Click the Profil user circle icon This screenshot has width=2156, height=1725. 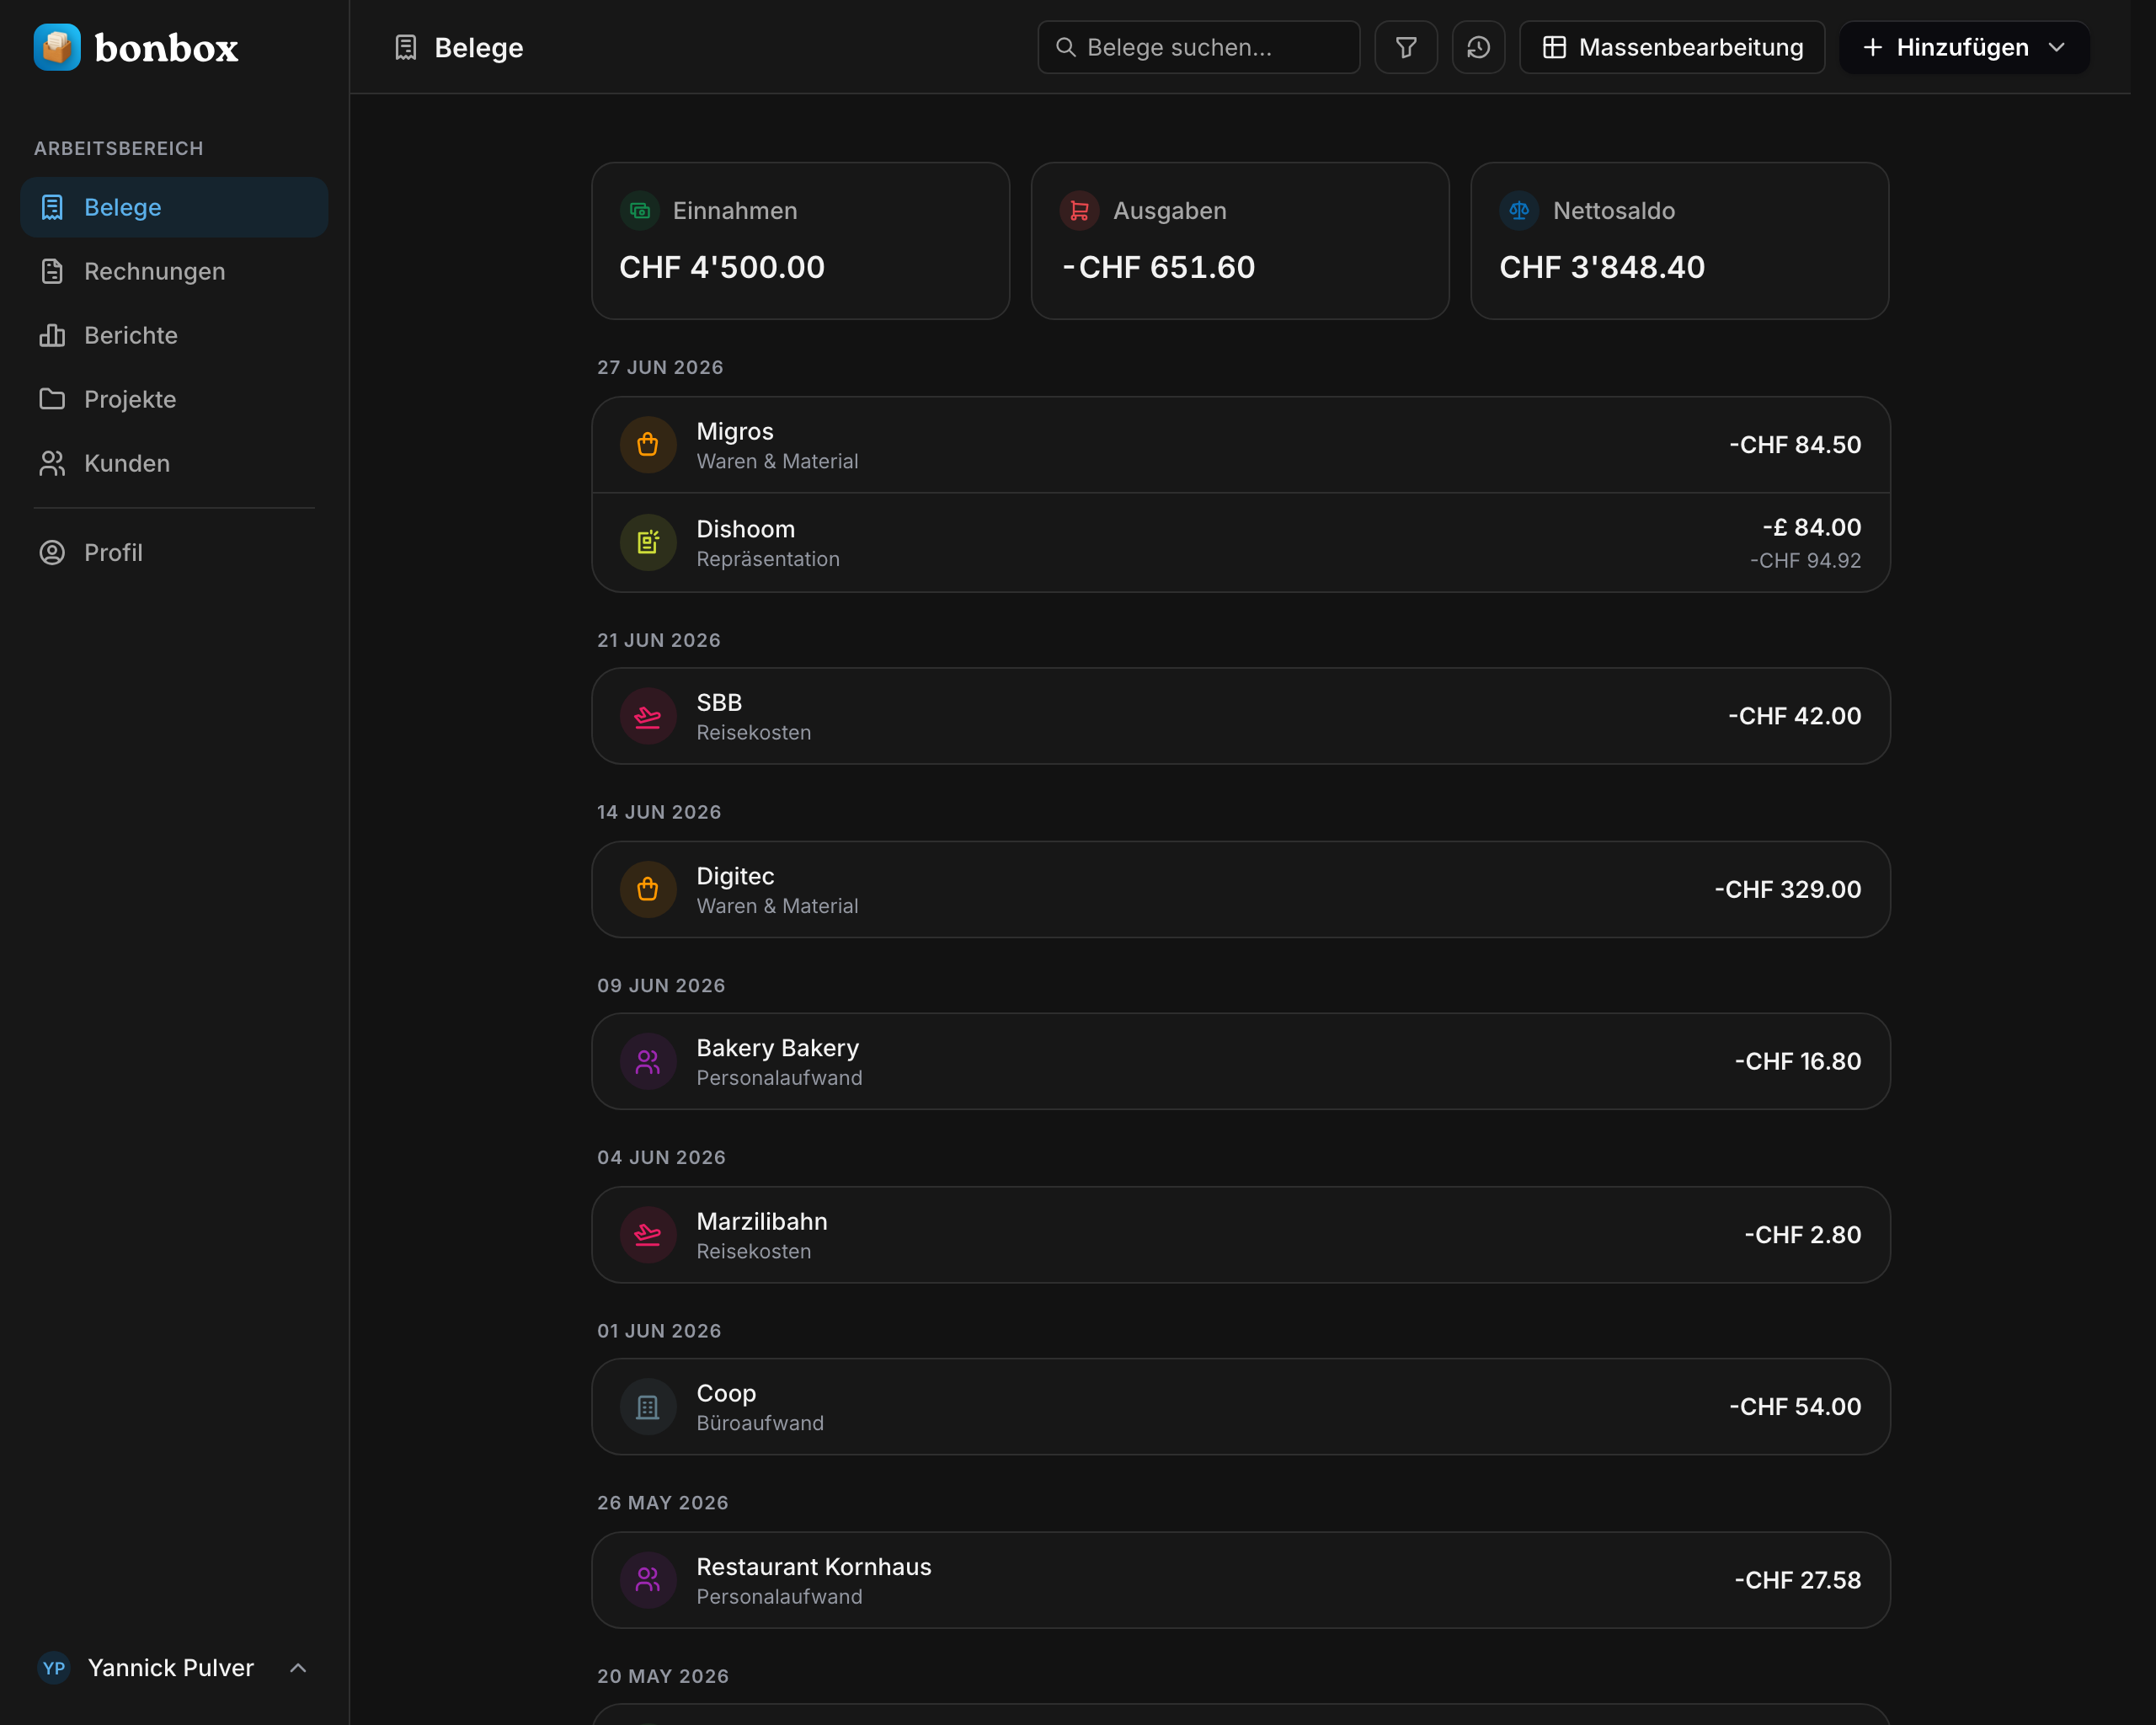(x=52, y=552)
